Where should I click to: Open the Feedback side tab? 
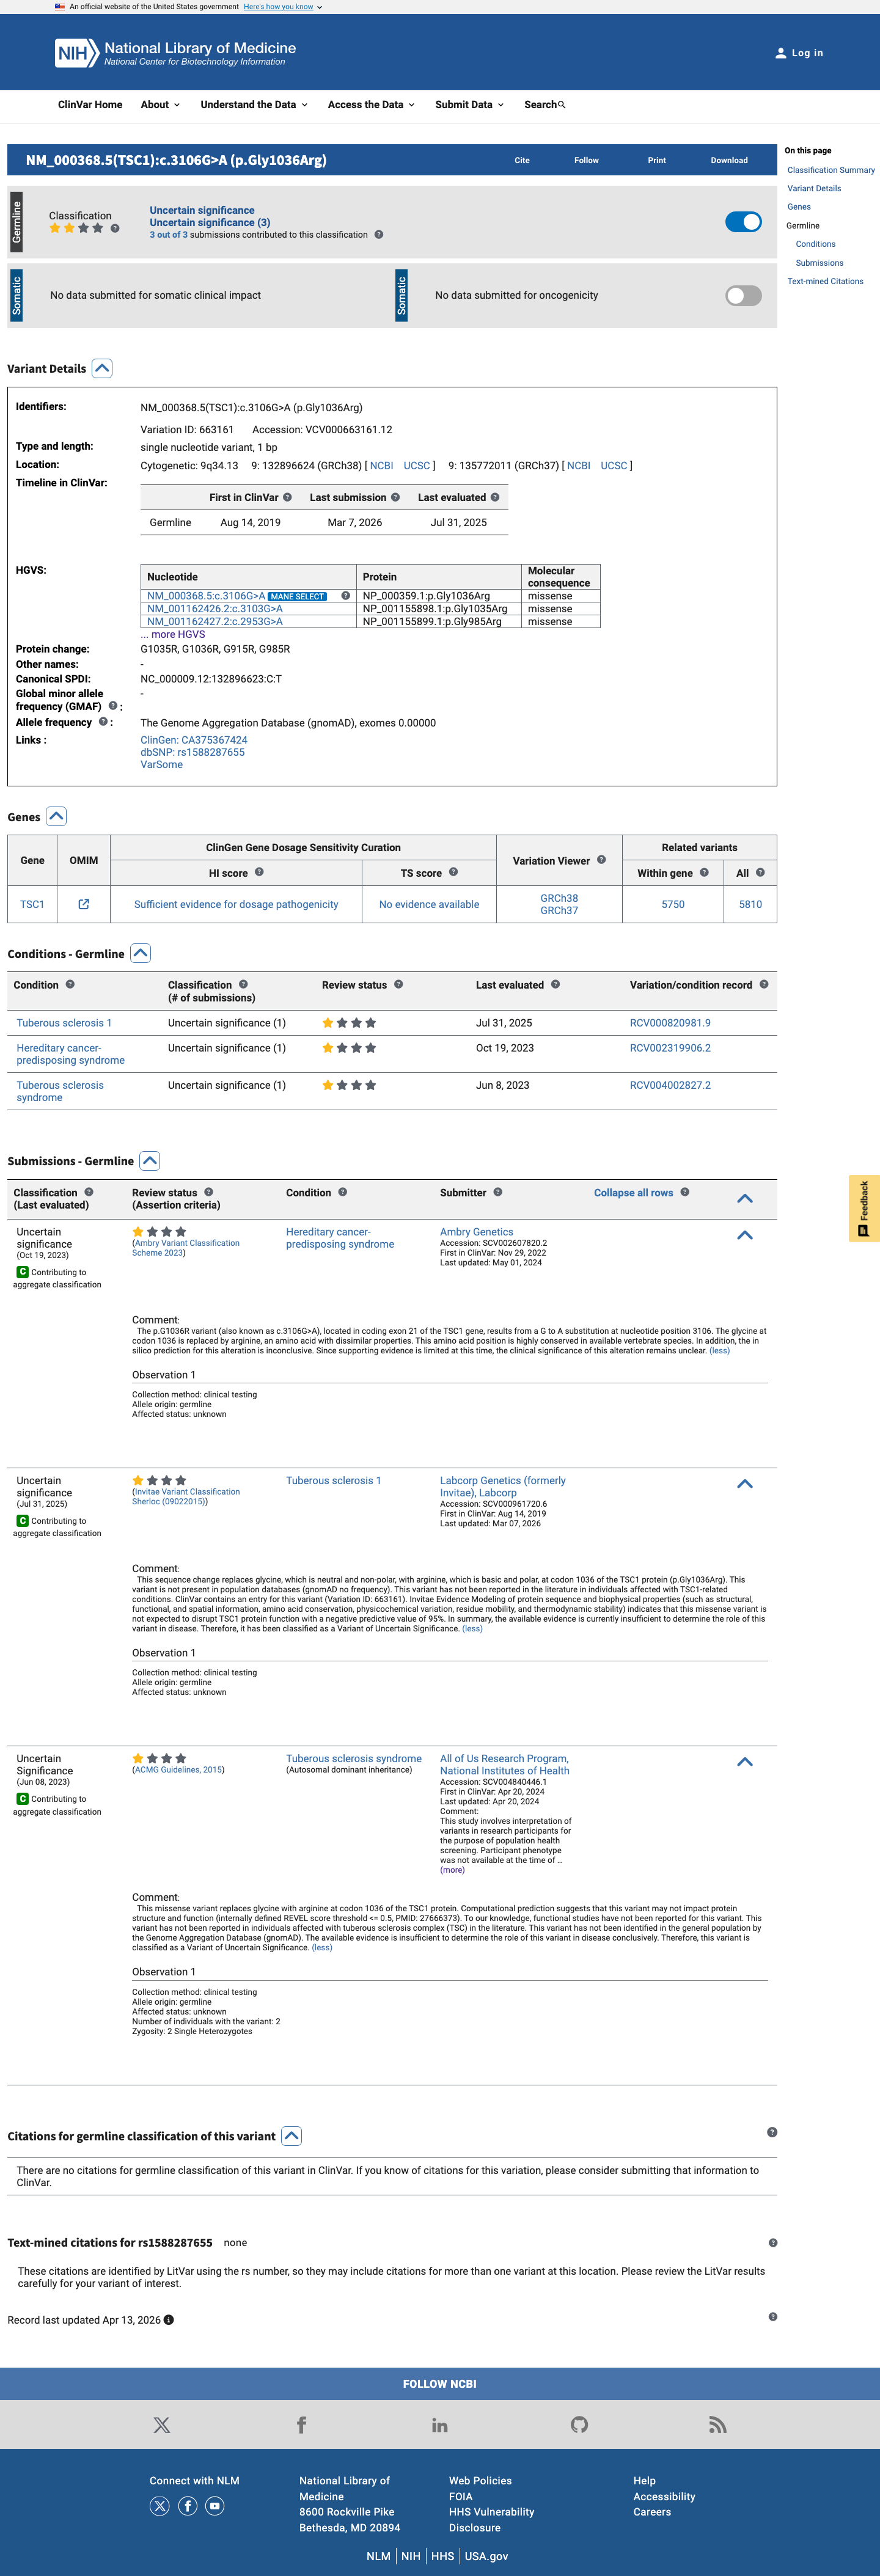coord(864,1208)
